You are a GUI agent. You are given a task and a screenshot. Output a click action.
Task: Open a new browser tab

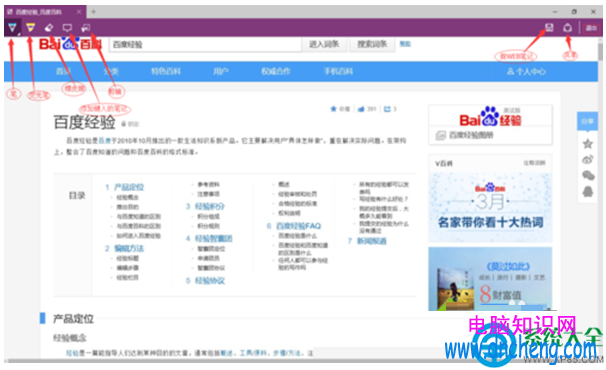[x=93, y=12]
